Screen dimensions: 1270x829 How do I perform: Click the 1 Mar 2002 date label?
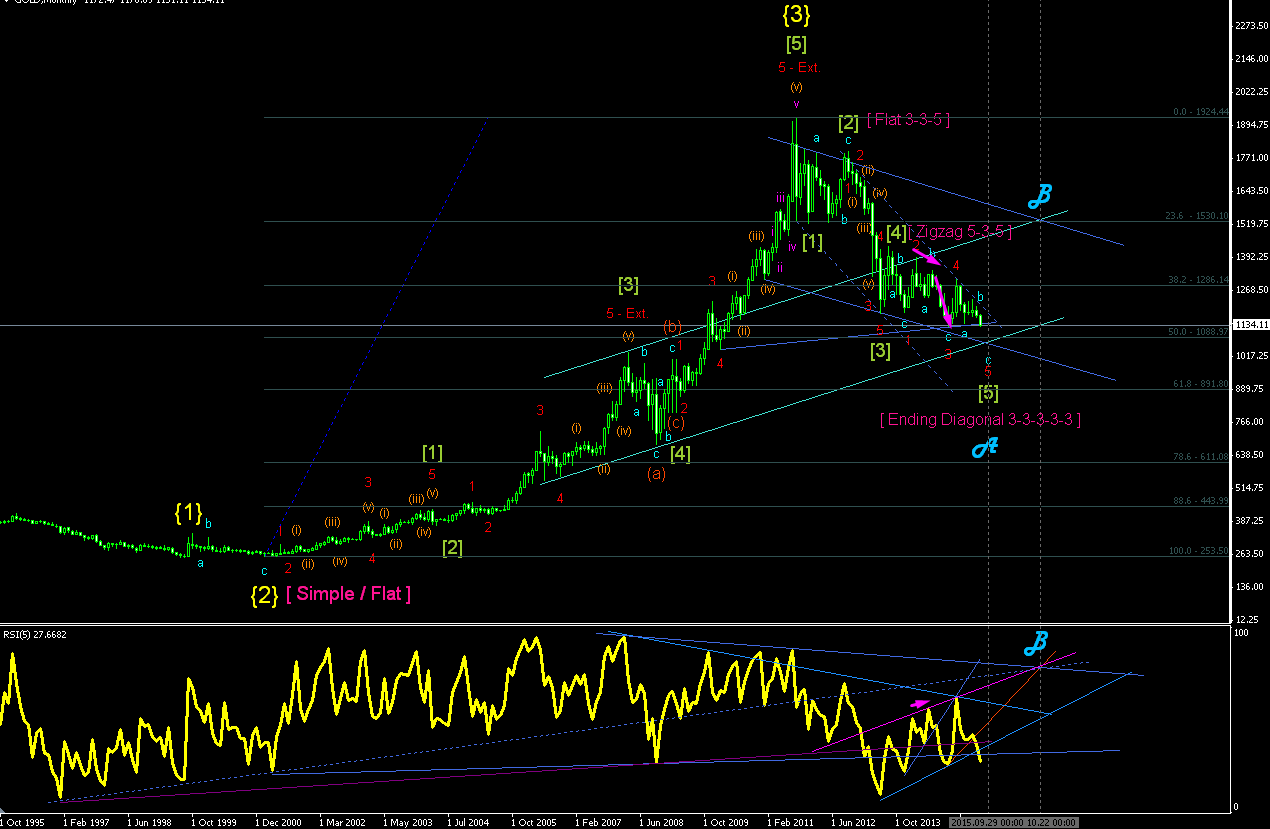[341, 822]
